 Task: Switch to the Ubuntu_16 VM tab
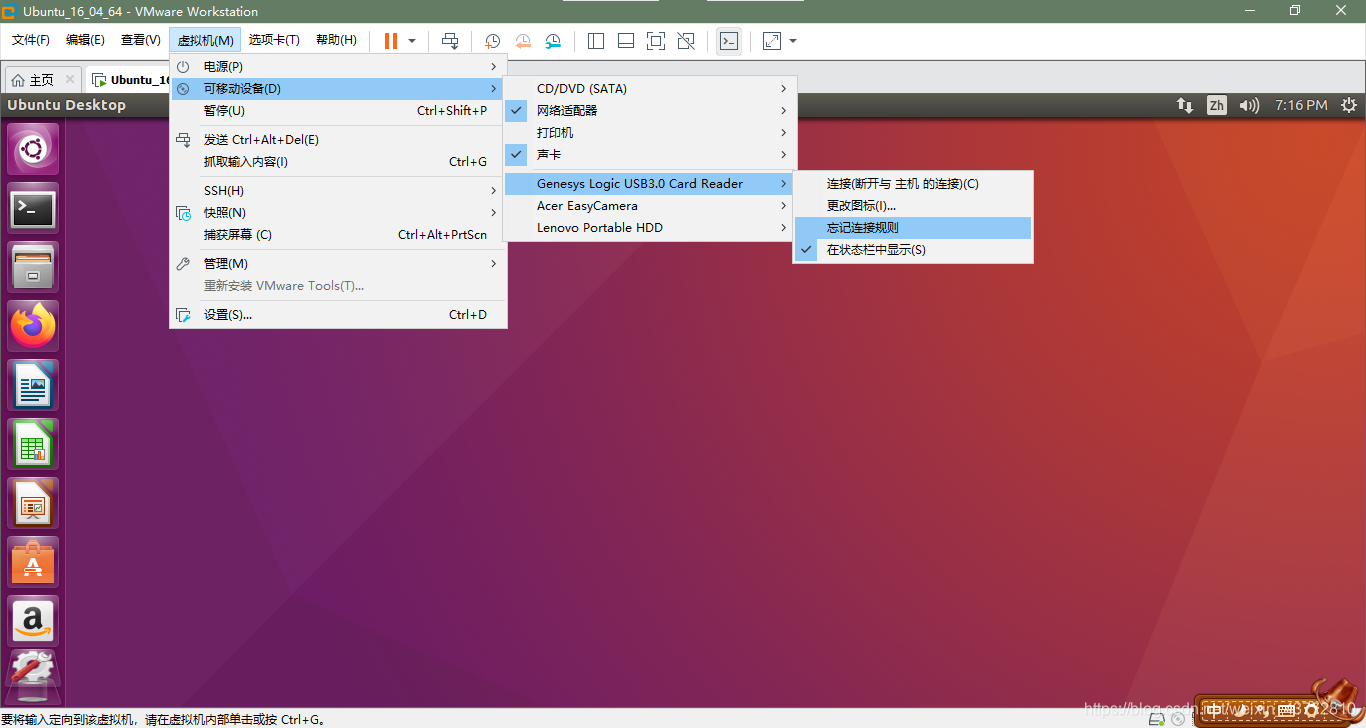[x=130, y=80]
